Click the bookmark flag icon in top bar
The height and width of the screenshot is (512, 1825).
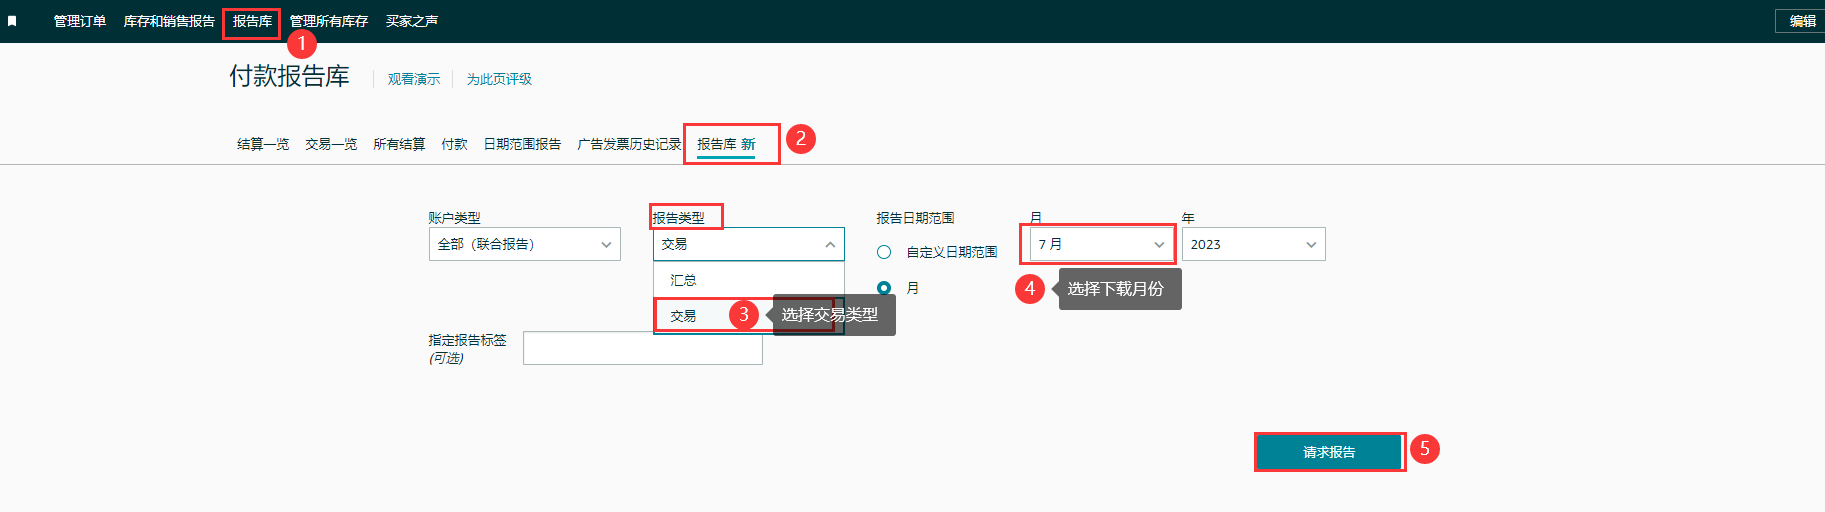tap(12, 21)
